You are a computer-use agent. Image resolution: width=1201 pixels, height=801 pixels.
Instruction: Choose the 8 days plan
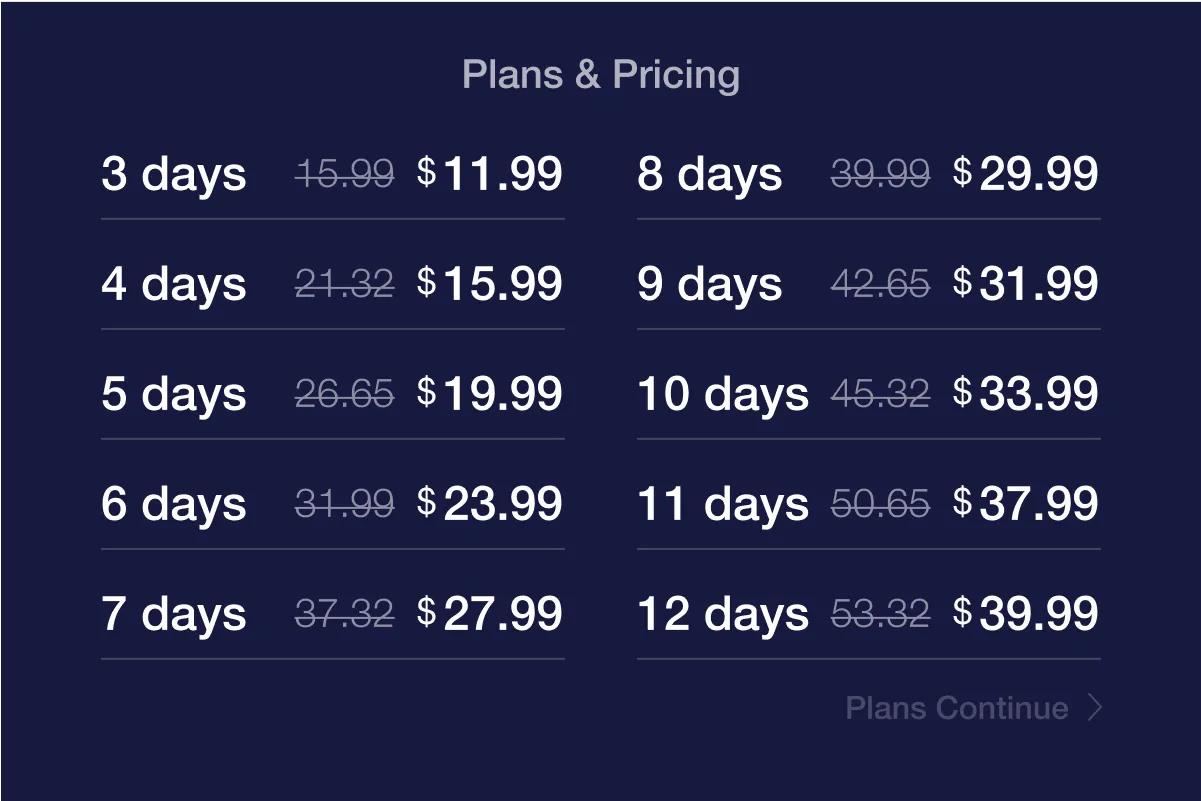point(868,174)
